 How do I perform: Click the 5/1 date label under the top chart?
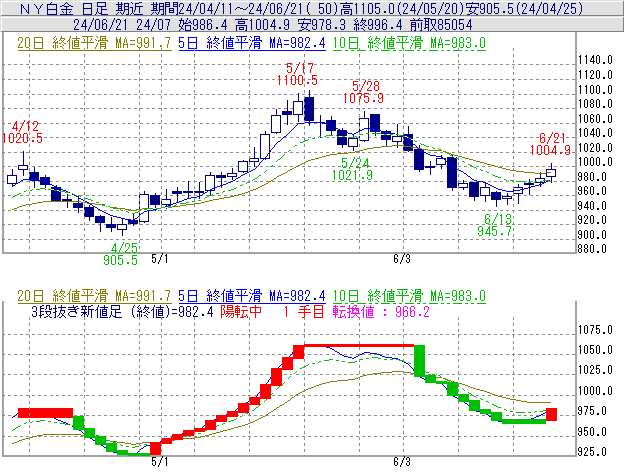pos(160,259)
